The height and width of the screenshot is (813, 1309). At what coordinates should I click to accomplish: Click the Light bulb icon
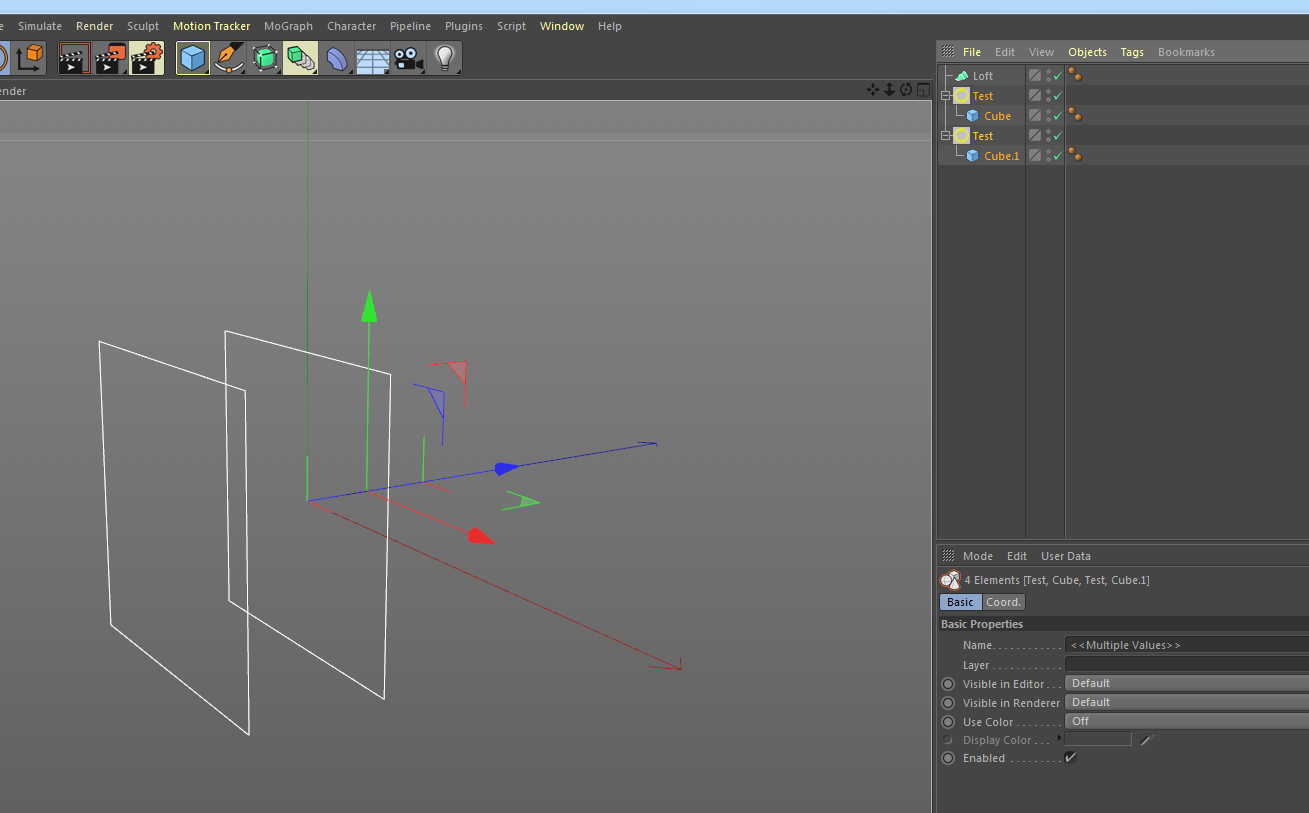coord(445,58)
